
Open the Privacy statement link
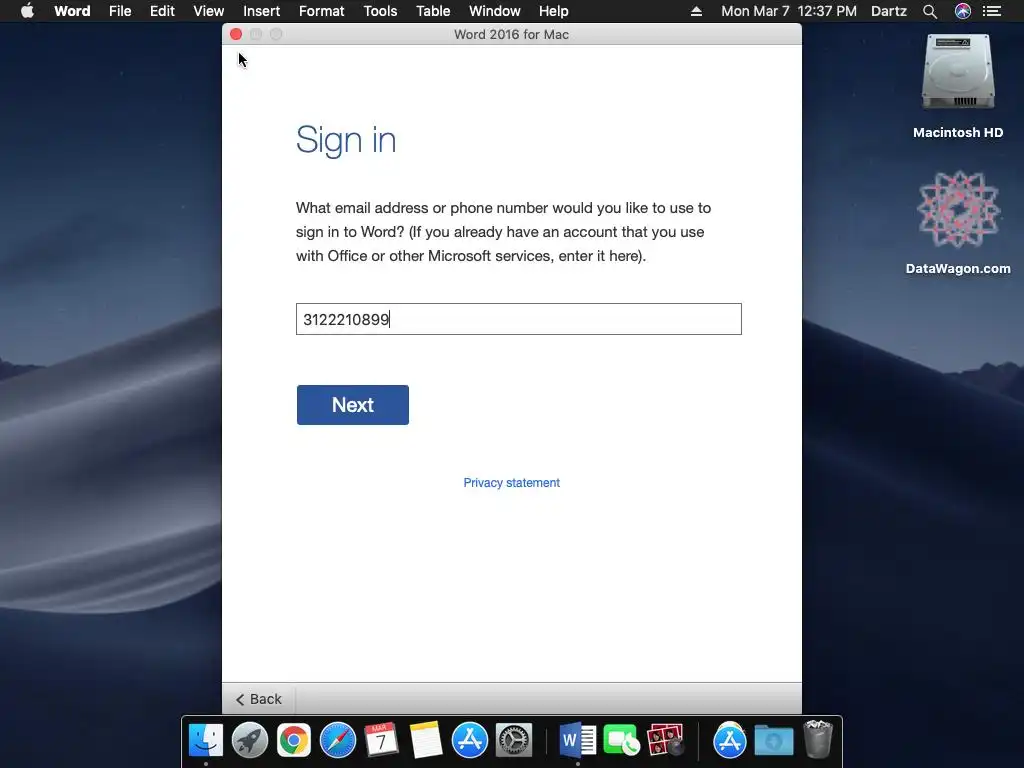[x=511, y=483]
